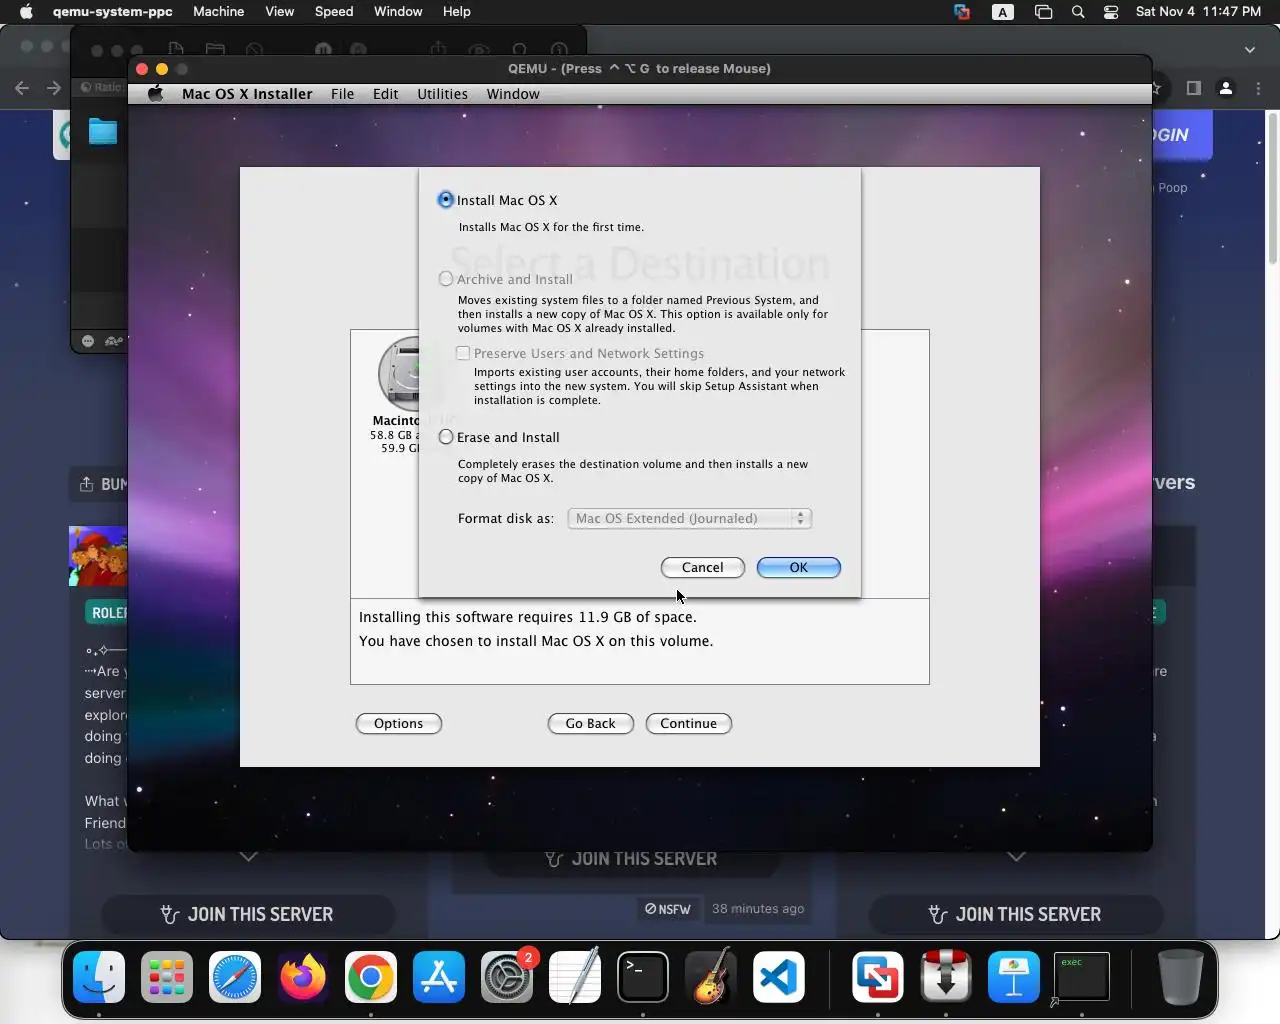Open Stage Manager windows menu bar icon
The width and height of the screenshot is (1280, 1024).
(x=1043, y=12)
